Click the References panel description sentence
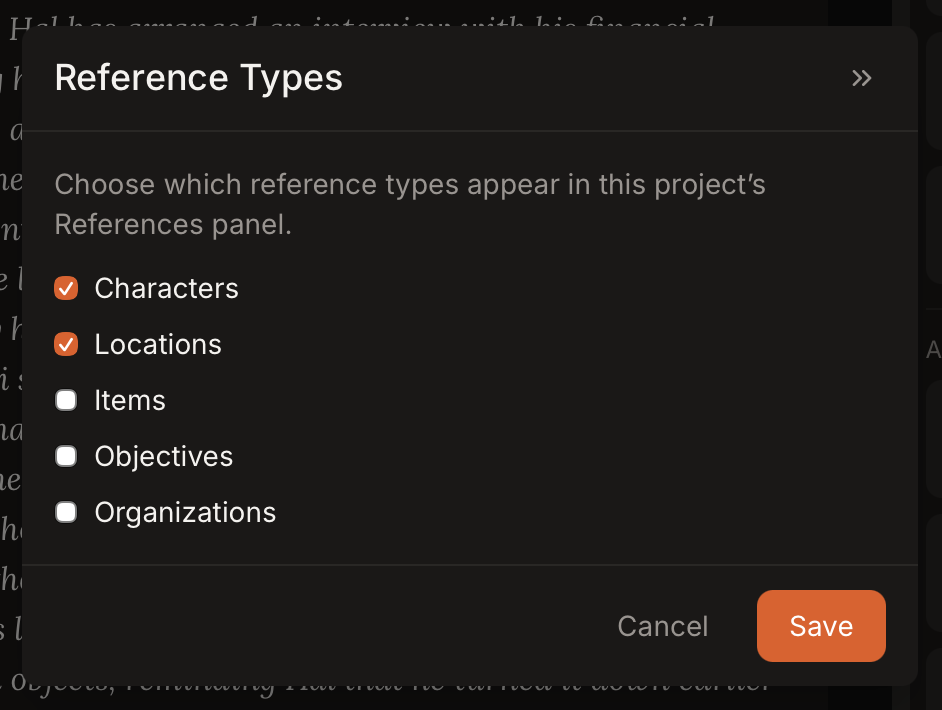 coord(410,204)
